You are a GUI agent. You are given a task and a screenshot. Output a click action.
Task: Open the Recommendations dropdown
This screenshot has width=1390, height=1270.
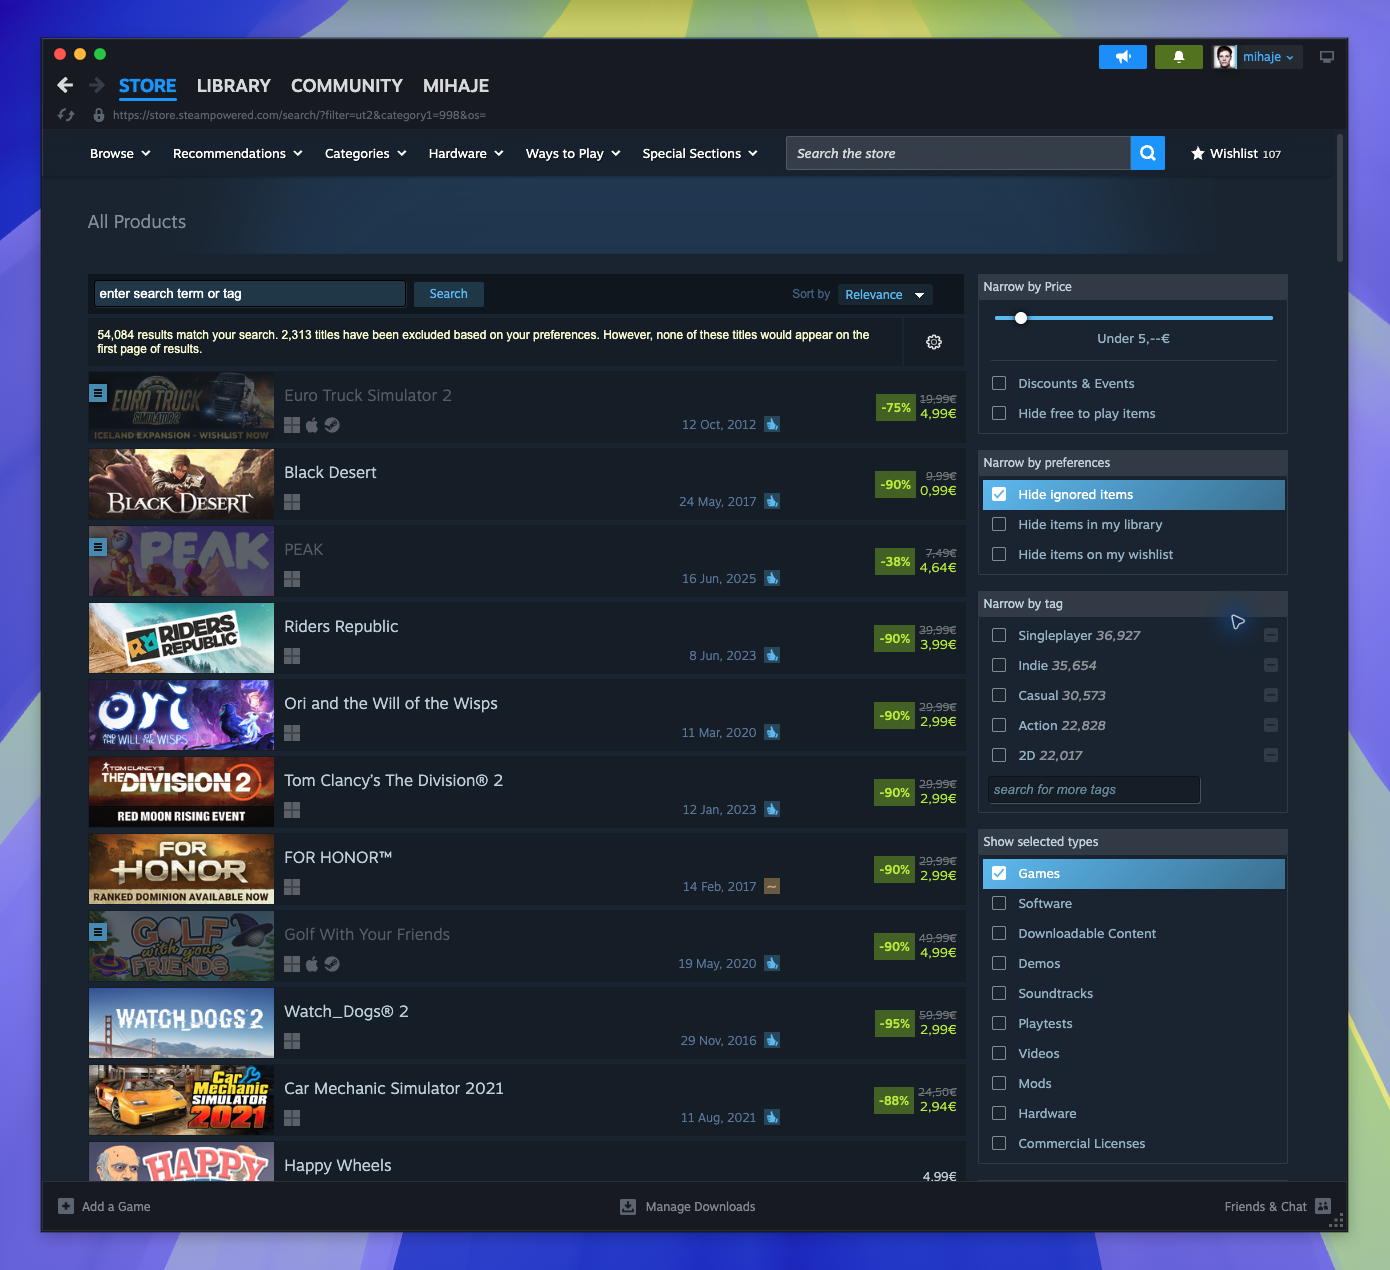coord(238,153)
